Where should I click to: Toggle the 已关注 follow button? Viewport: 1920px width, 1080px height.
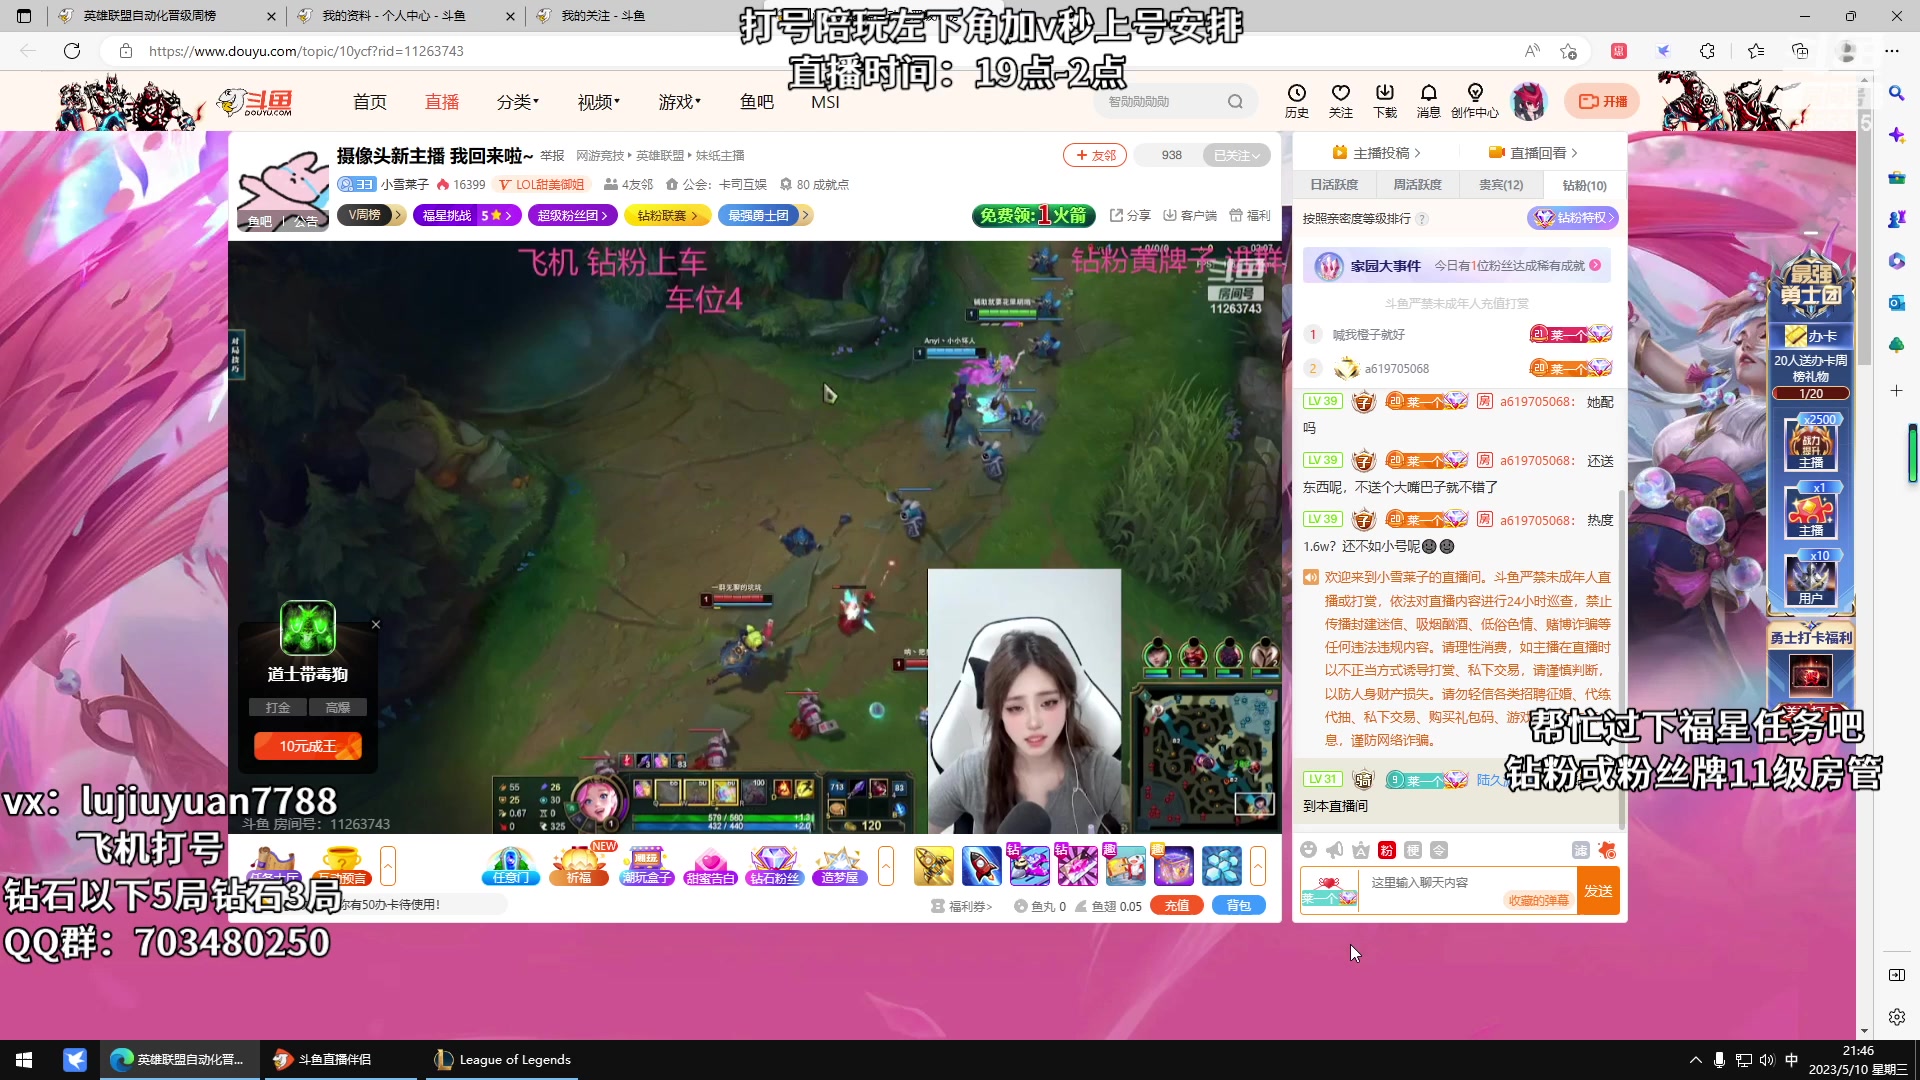point(1236,155)
